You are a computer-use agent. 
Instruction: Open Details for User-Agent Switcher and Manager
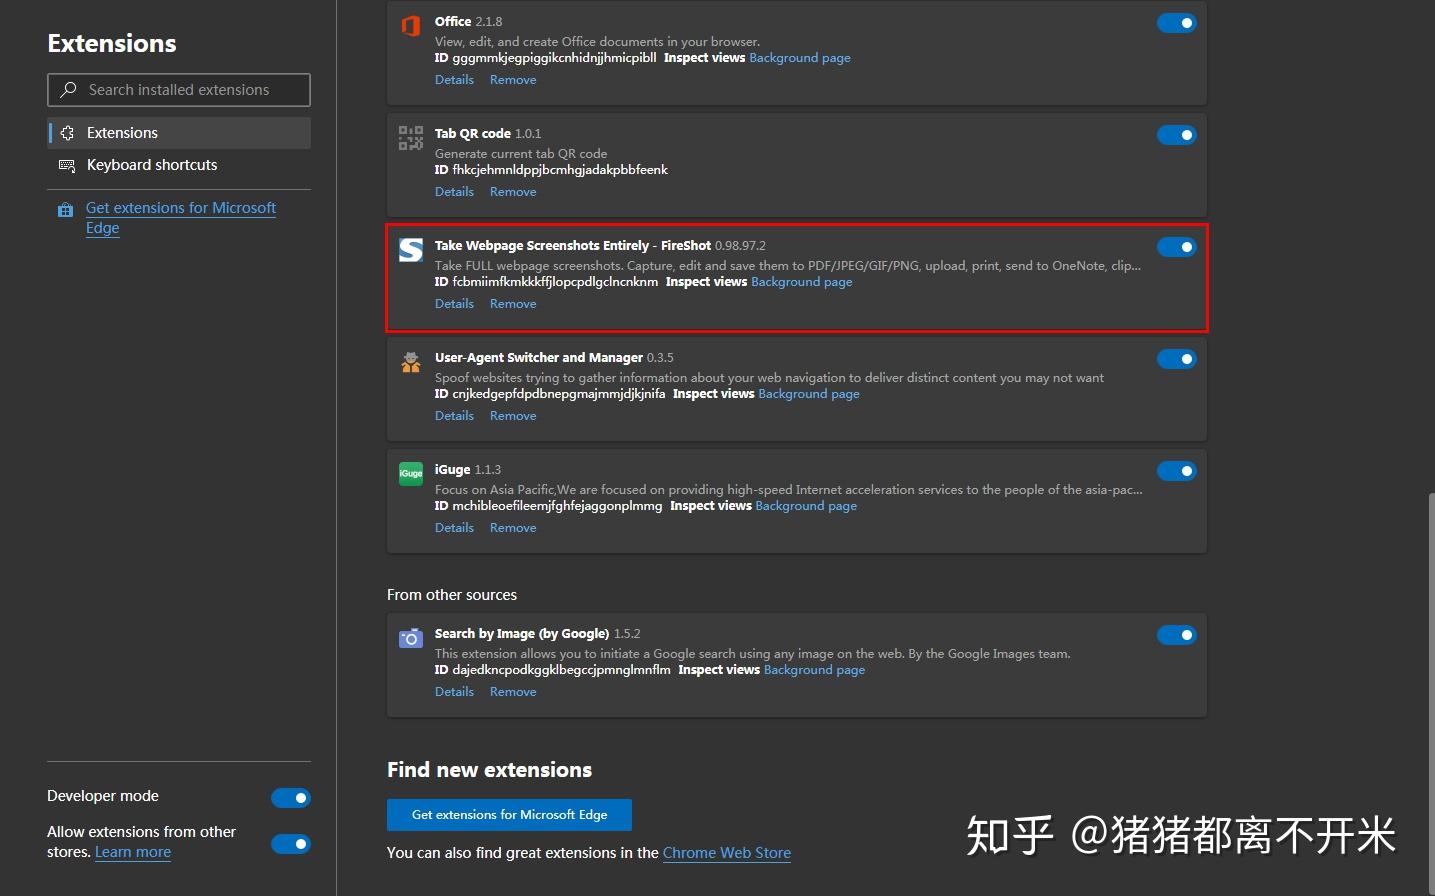coord(454,416)
